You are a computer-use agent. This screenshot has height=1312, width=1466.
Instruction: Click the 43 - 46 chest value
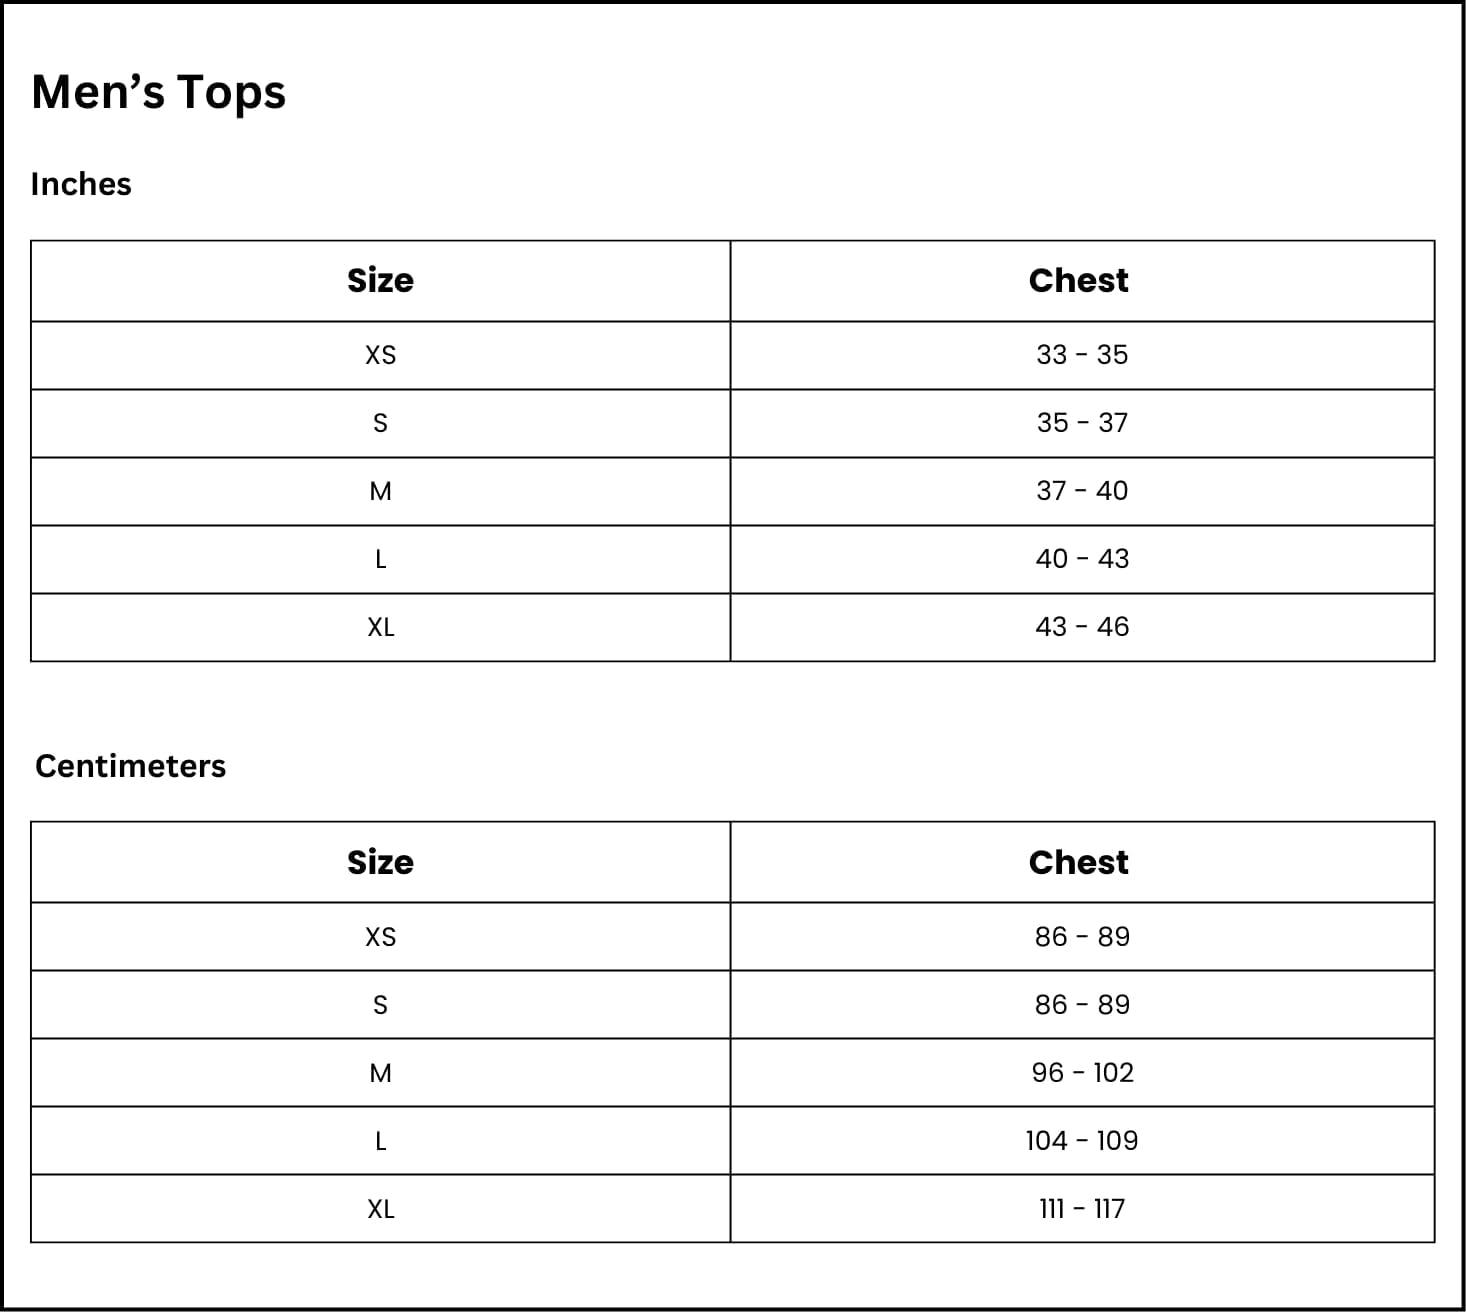click(x=1082, y=627)
